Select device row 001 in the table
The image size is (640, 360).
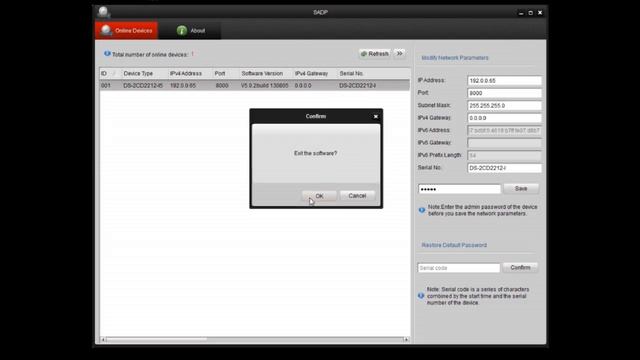(255, 86)
